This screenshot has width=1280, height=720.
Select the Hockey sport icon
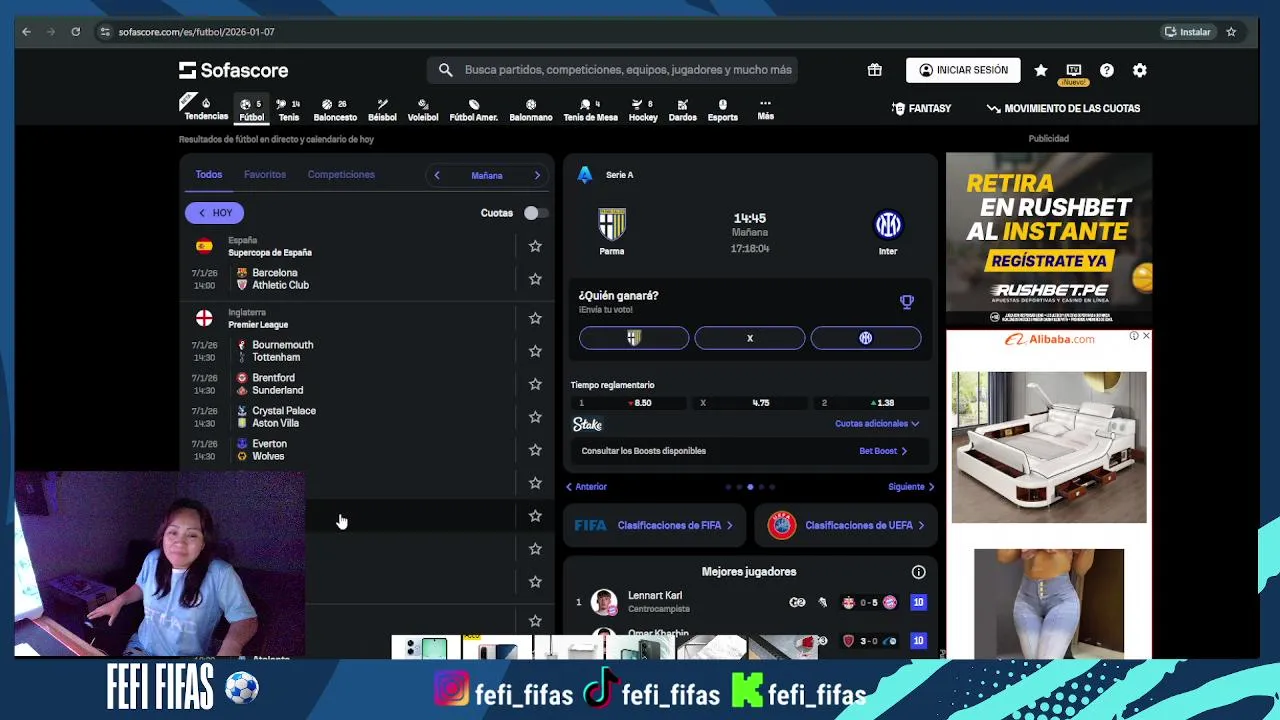coord(643,109)
